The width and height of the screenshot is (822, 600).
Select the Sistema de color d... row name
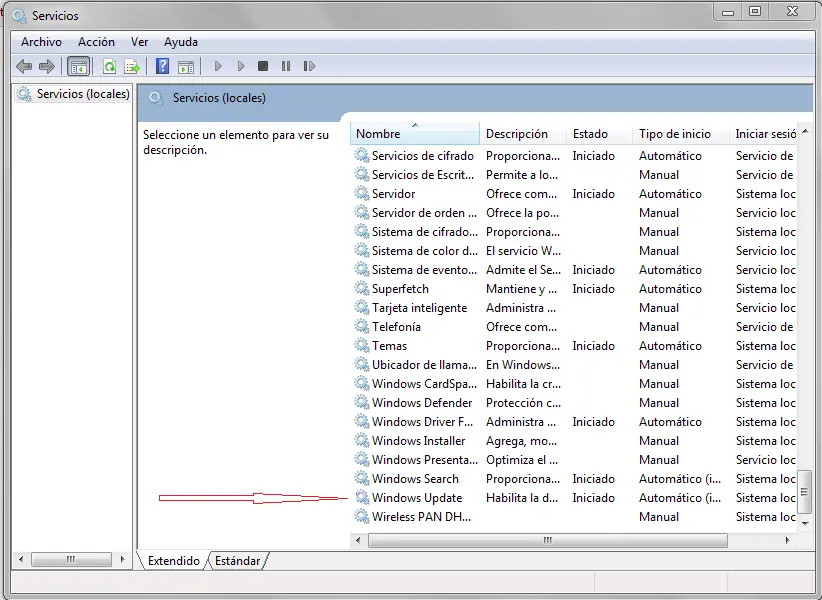(x=425, y=250)
